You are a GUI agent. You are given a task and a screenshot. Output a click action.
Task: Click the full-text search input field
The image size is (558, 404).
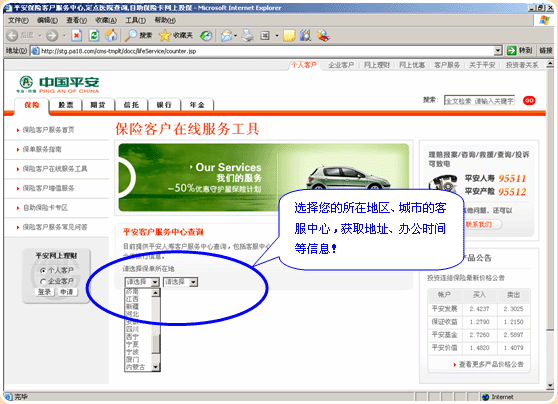pos(479,101)
